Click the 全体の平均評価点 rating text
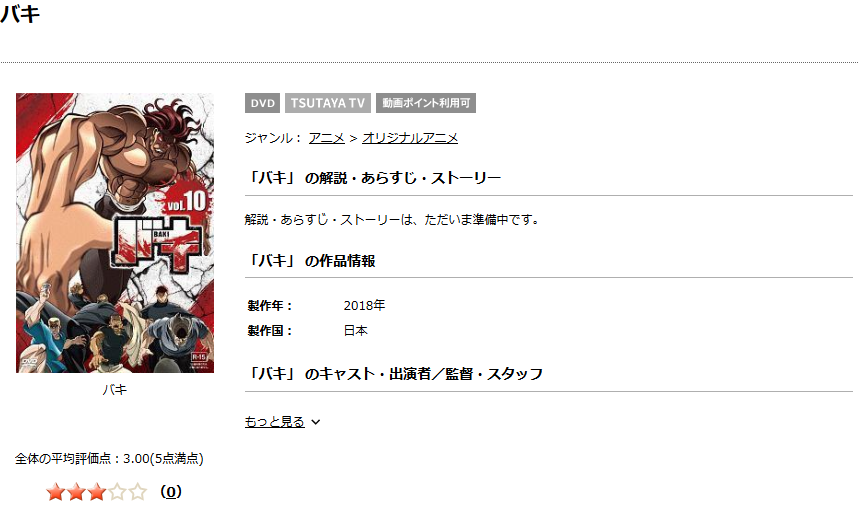Screen dimensions: 858x510 tap(109, 459)
